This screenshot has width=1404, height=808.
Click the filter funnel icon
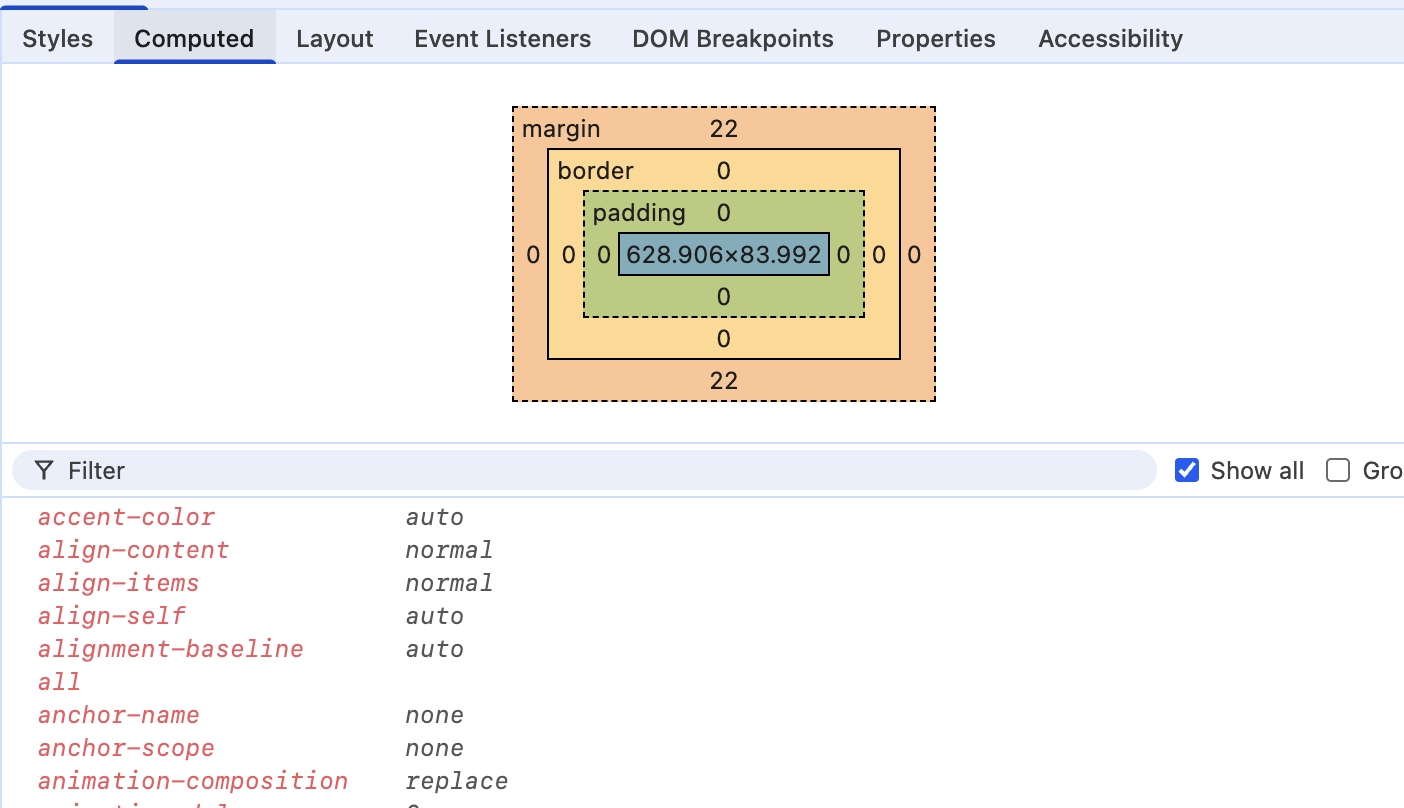(43, 470)
